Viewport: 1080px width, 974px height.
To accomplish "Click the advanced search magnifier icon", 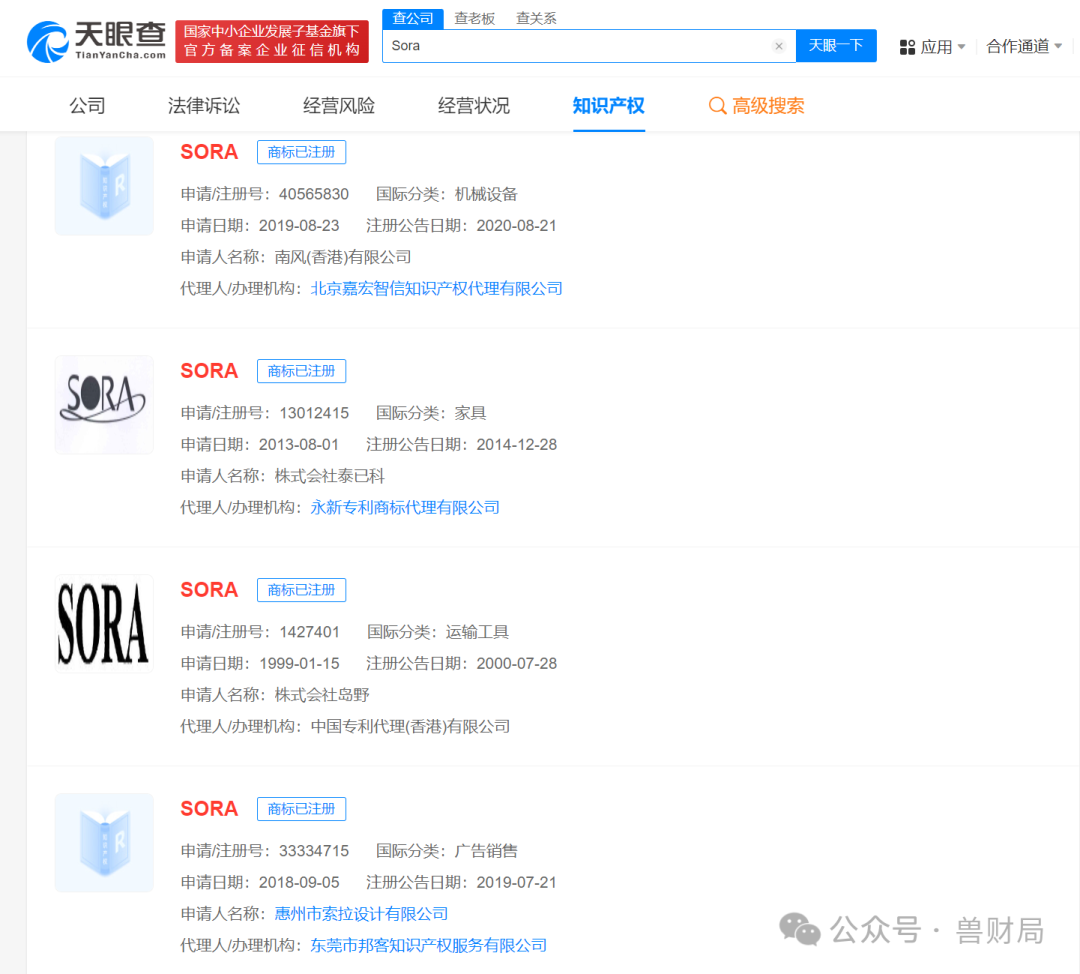I will coord(717,106).
